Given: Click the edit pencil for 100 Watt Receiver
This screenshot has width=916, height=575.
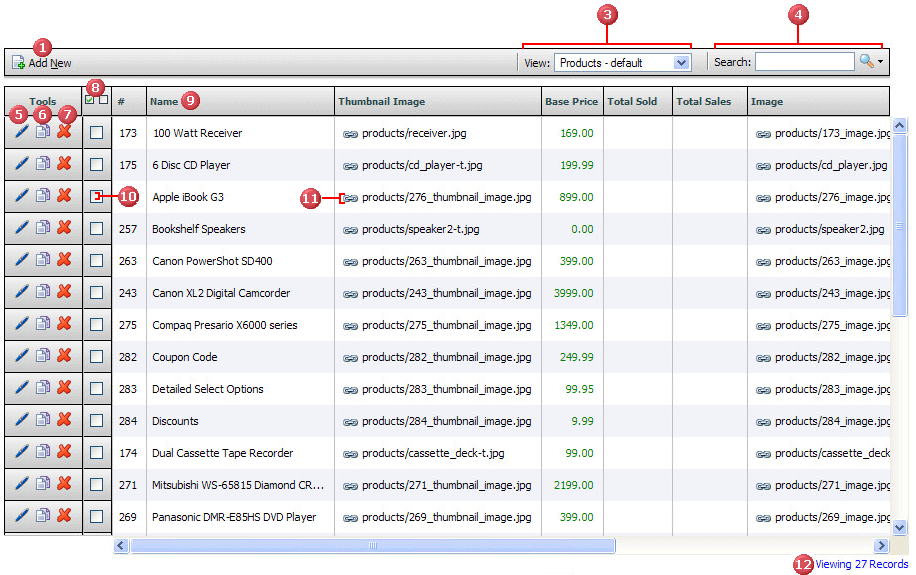Looking at the screenshot, I should click(x=21, y=132).
